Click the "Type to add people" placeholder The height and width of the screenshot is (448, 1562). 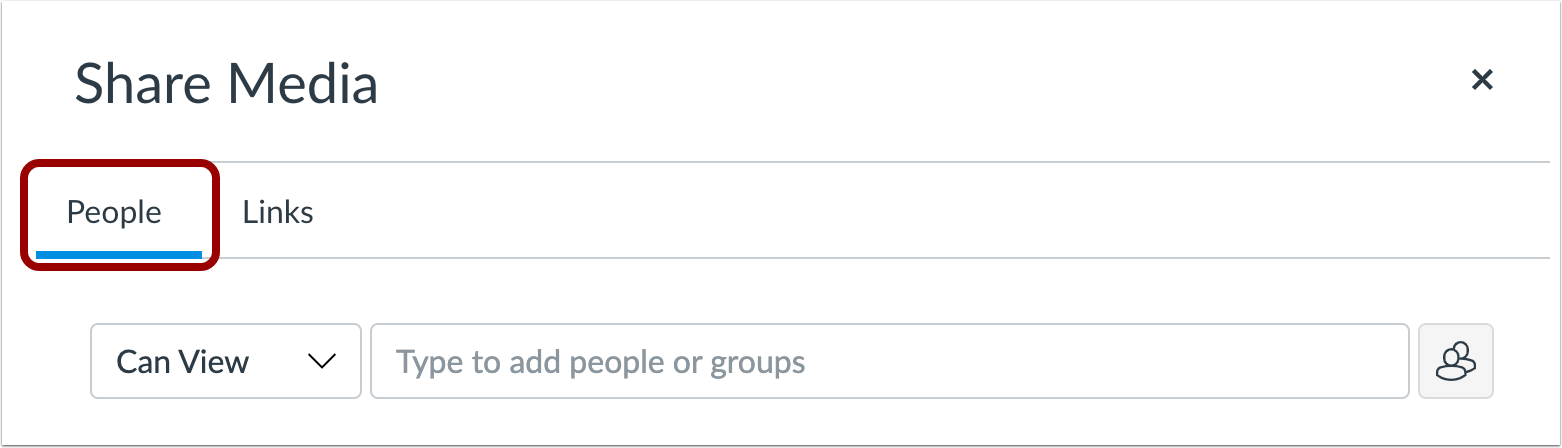tap(600, 361)
